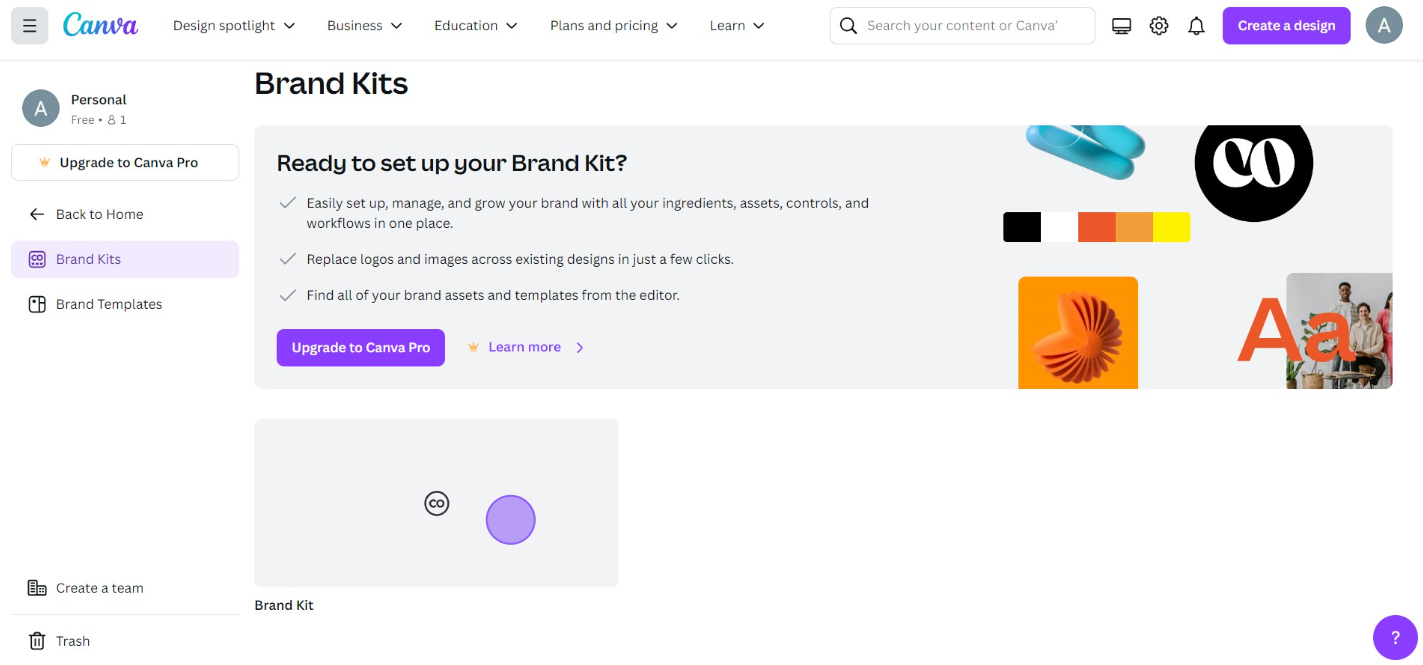Expand the Learn dropdown
Viewport: 1423px width, 665px height.
tap(737, 26)
